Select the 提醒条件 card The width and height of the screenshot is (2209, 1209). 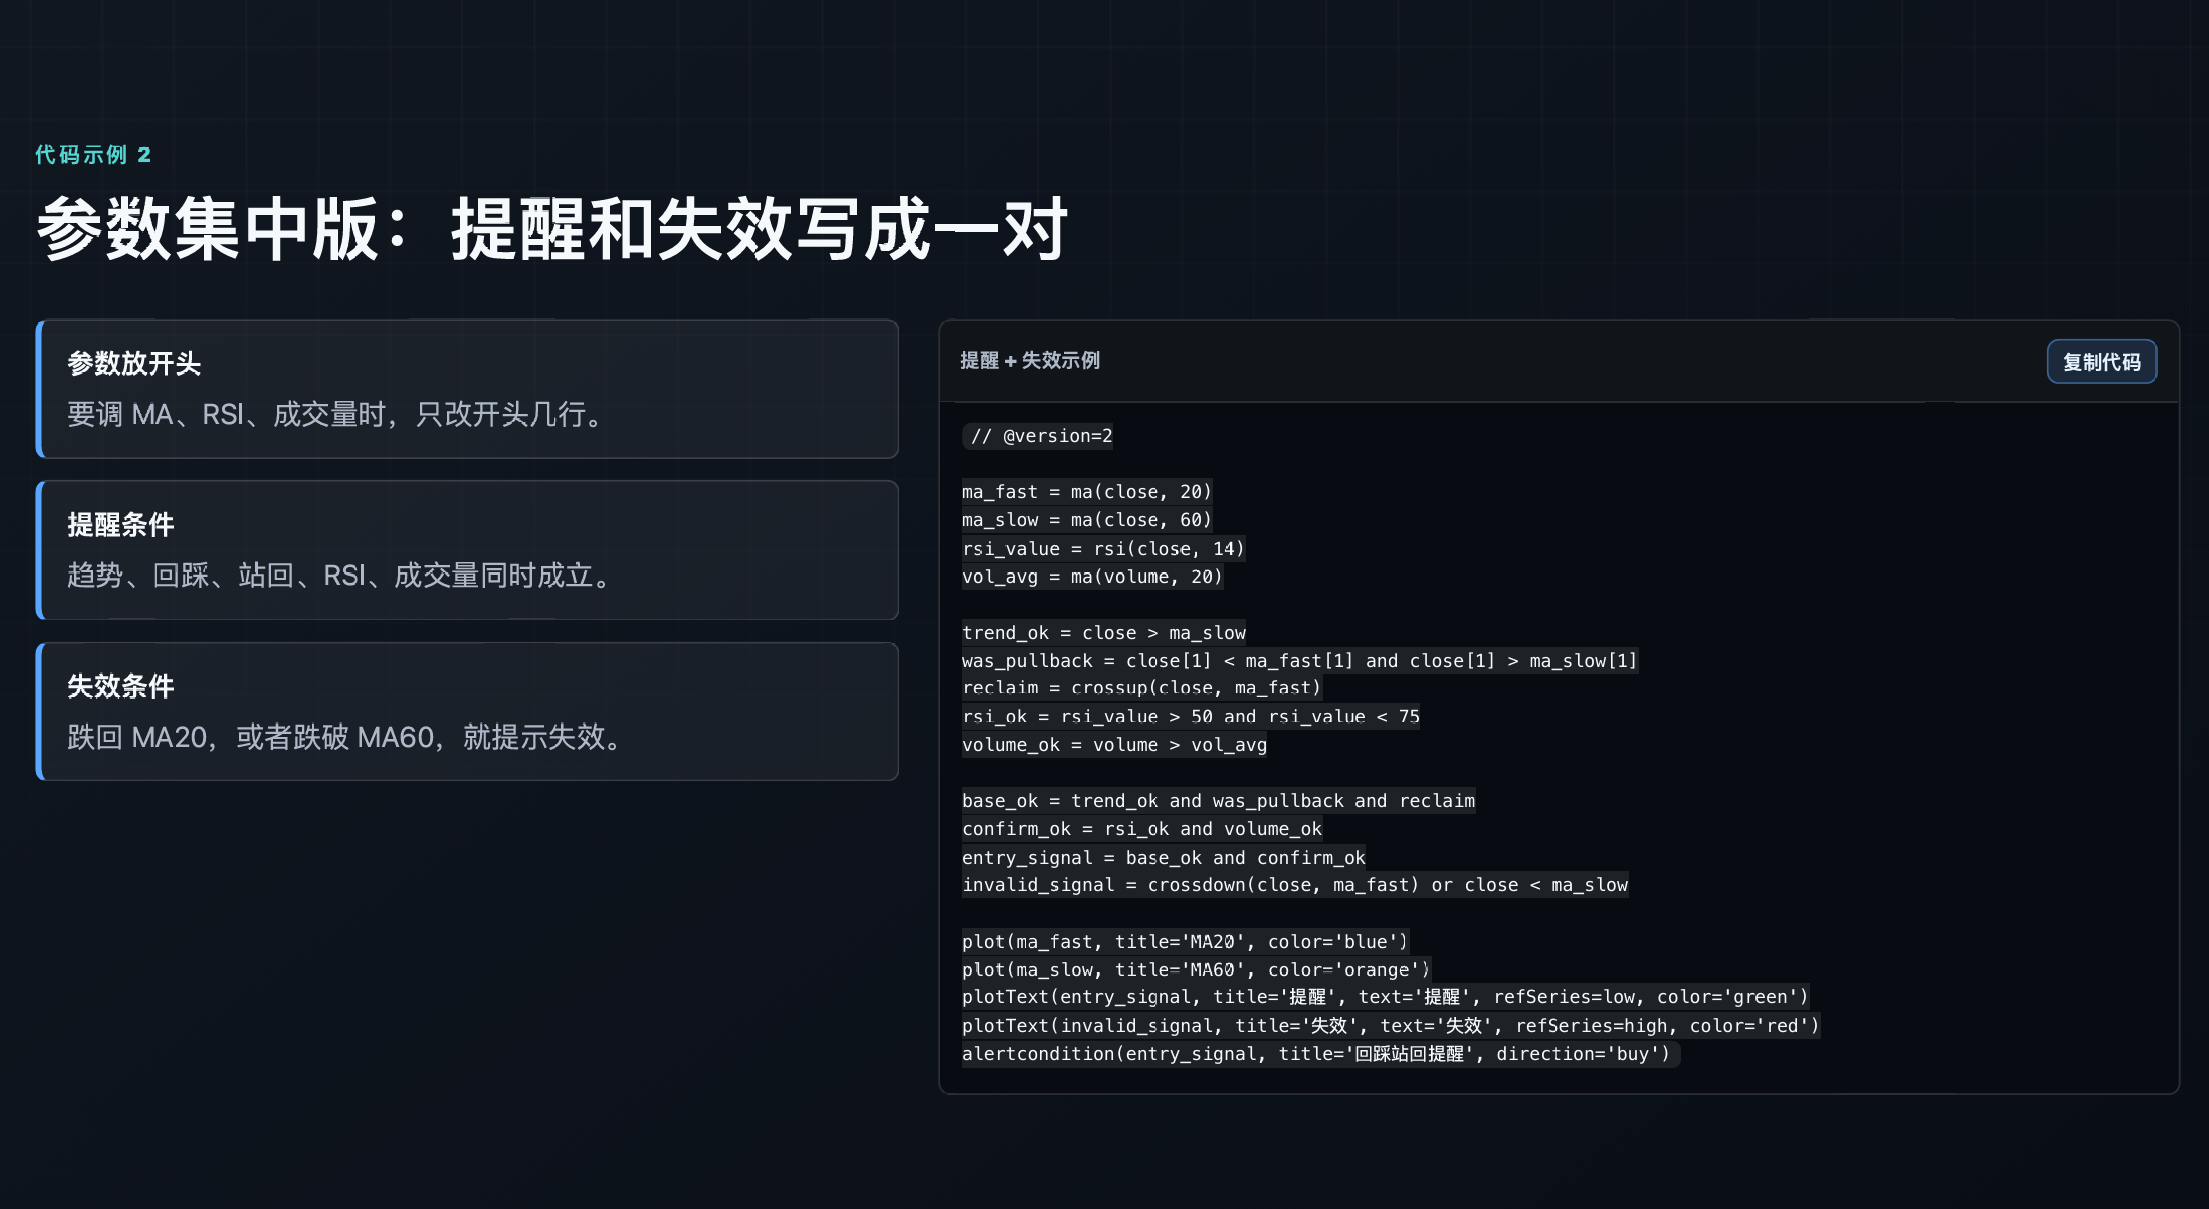coord(467,550)
